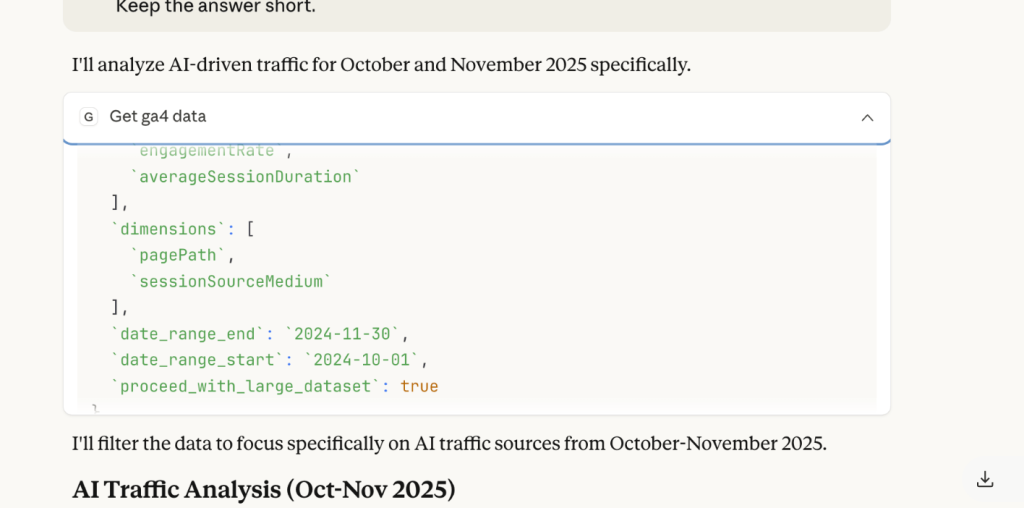Click the sessionSourceMedium dimension value
This screenshot has width=1024, height=508.
229,281
